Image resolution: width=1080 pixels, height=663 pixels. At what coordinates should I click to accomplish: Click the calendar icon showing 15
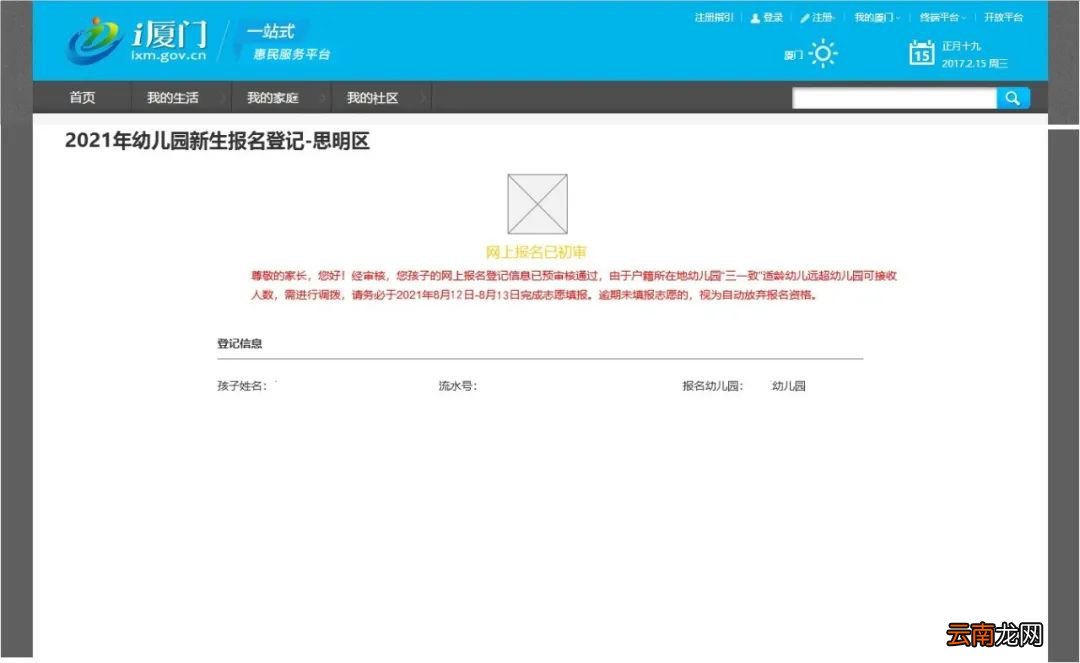[x=922, y=52]
